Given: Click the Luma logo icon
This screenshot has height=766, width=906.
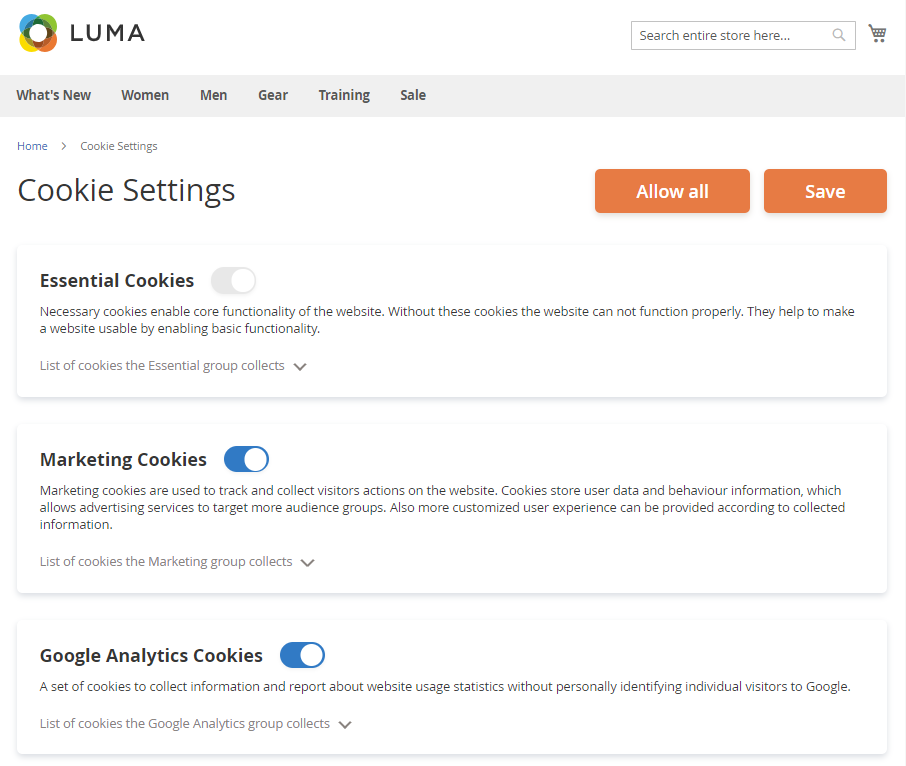Looking at the screenshot, I should click(38, 33).
